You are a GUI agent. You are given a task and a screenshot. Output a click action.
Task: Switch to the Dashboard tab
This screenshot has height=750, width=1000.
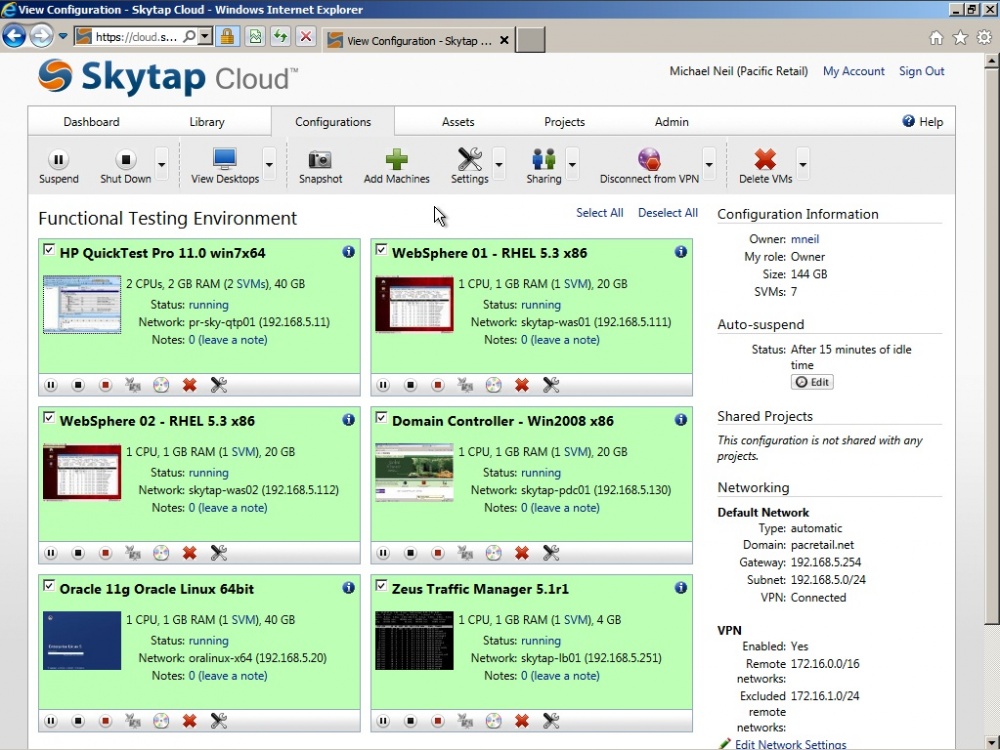(x=91, y=121)
